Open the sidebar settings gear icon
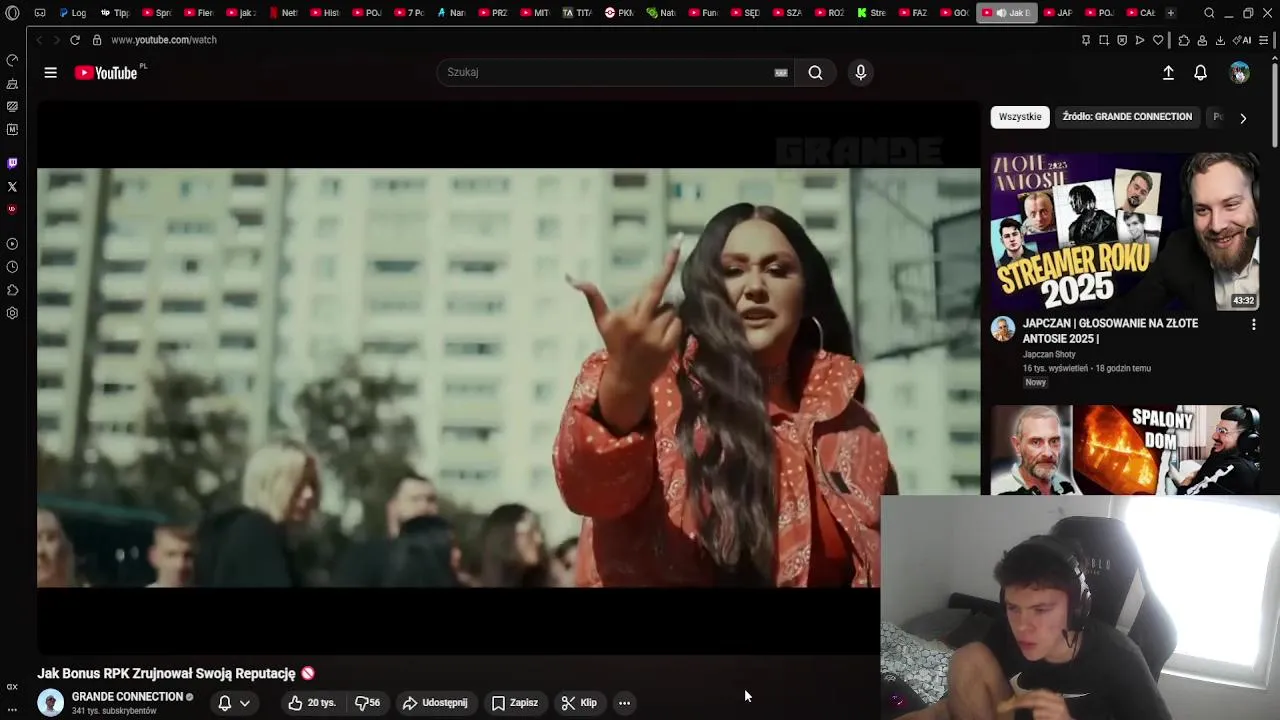 (12, 313)
